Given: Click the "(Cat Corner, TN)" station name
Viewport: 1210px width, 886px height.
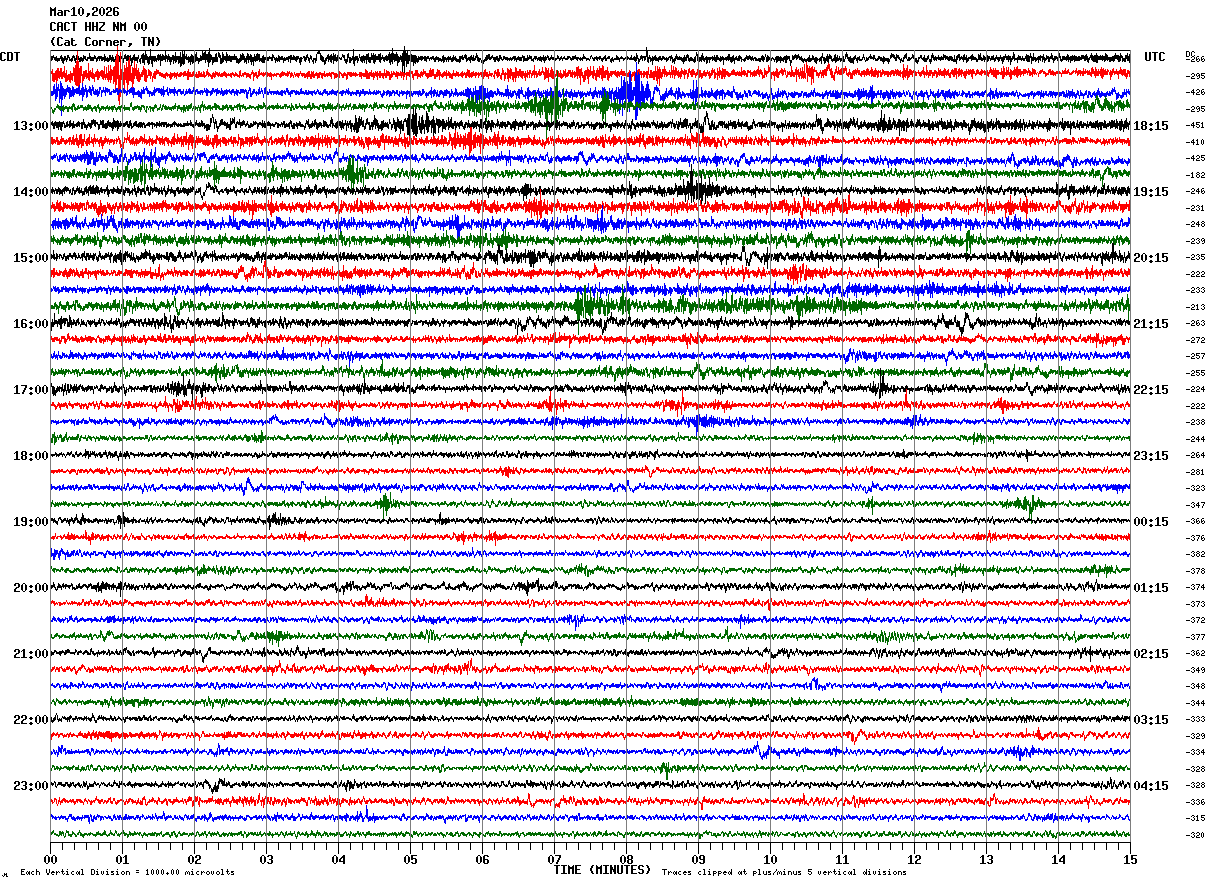Looking at the screenshot, I should pyautogui.click(x=105, y=42).
